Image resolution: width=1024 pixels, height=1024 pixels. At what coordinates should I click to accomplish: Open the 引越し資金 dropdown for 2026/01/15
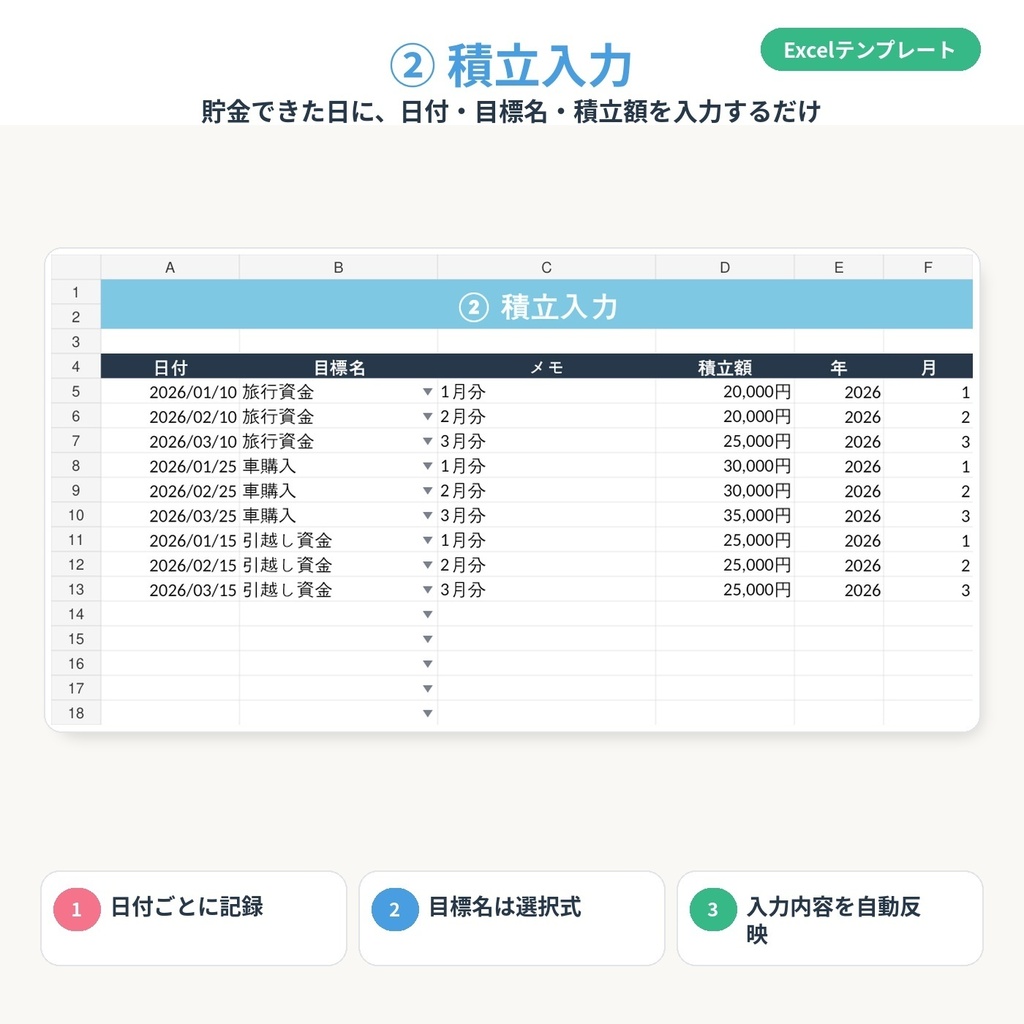click(x=428, y=541)
